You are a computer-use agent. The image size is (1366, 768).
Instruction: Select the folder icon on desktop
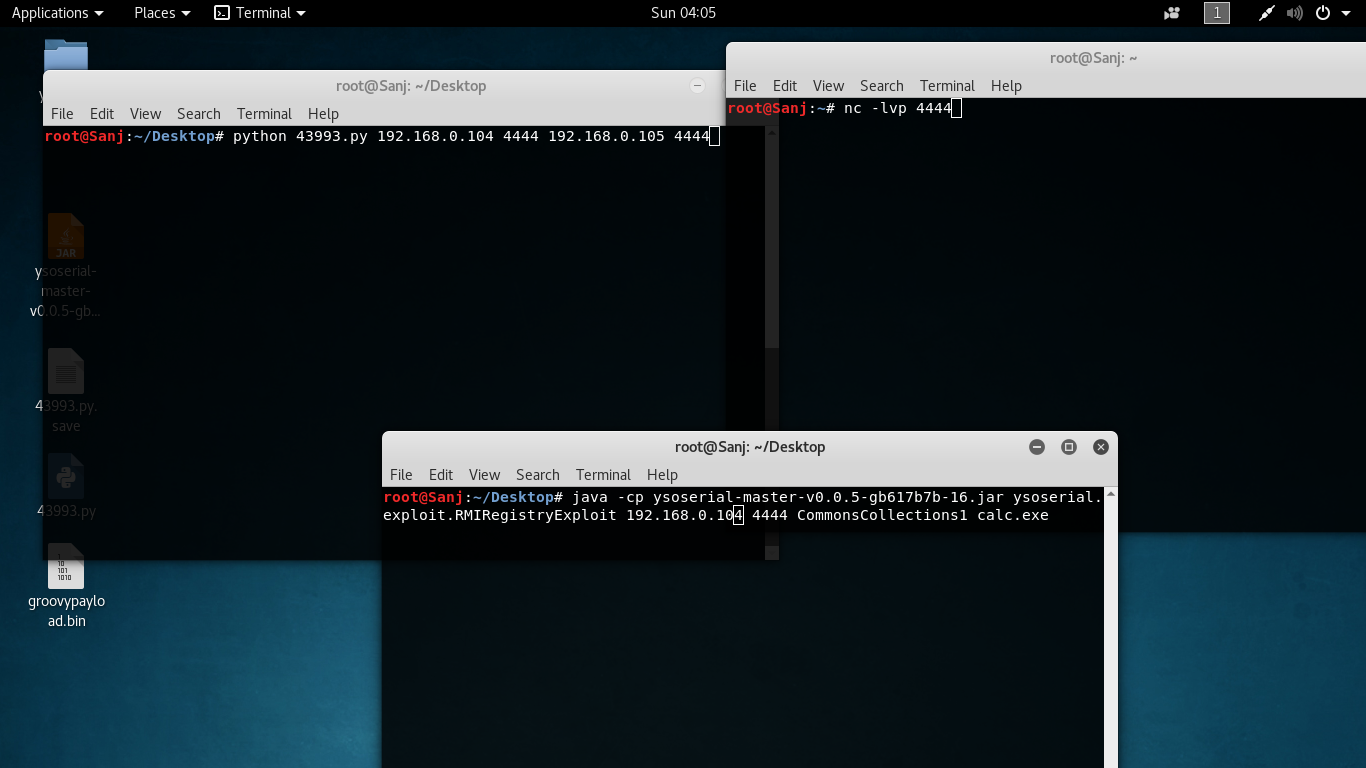[x=66, y=56]
